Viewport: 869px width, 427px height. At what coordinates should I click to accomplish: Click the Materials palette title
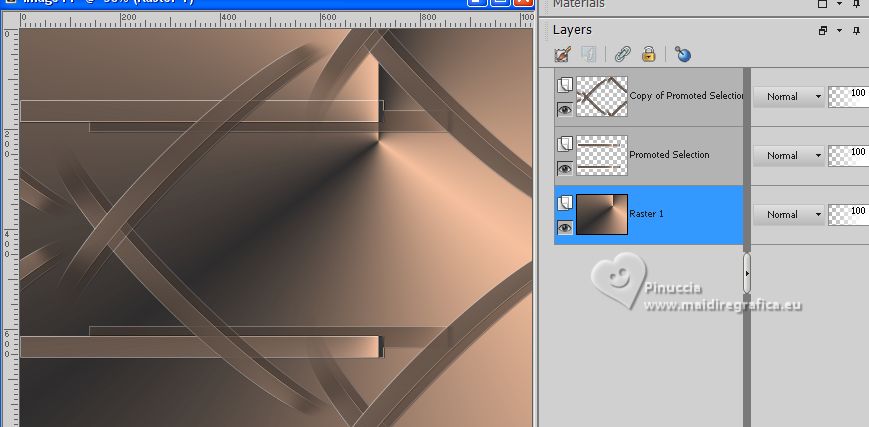tap(579, 4)
